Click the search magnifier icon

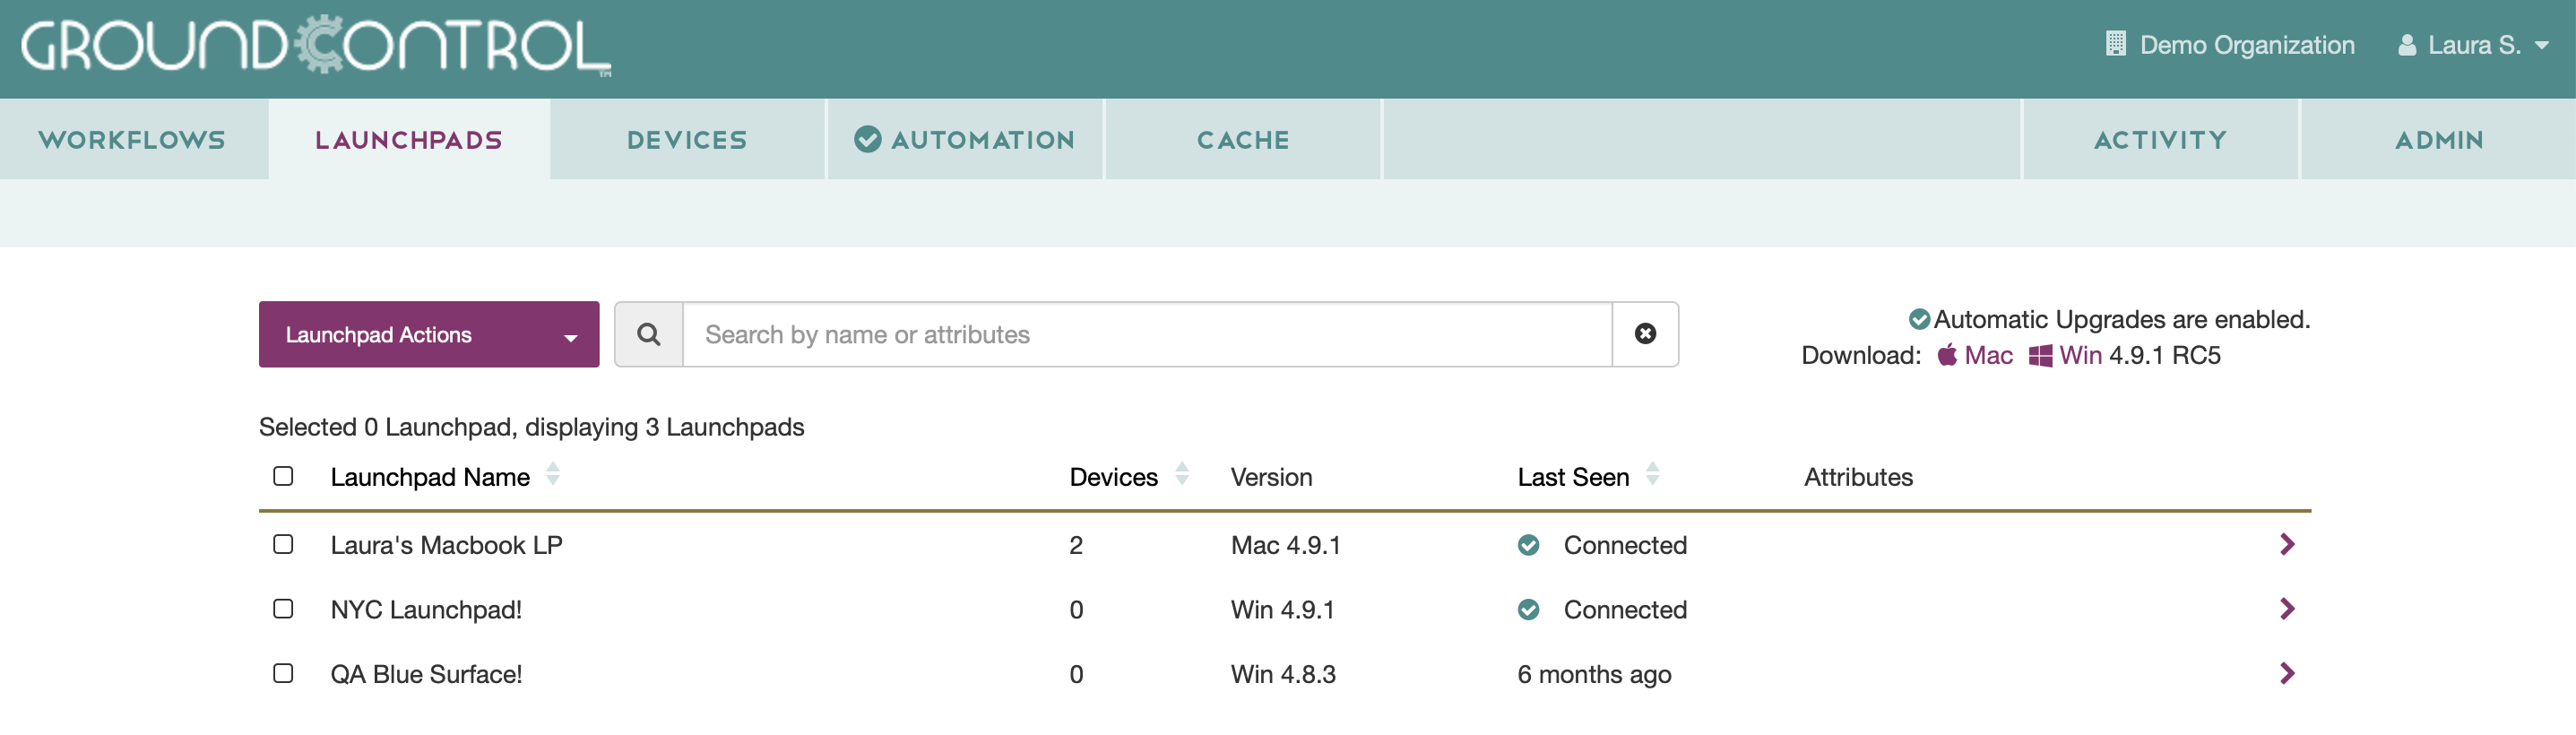[x=648, y=334]
